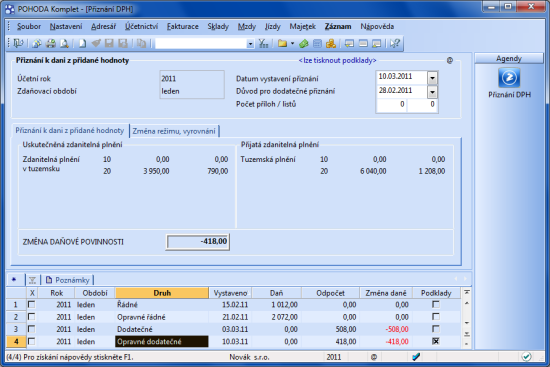The image size is (550, 367).
Task: Select the Opravné dodatečné cell in row 4
Action: coord(162,341)
